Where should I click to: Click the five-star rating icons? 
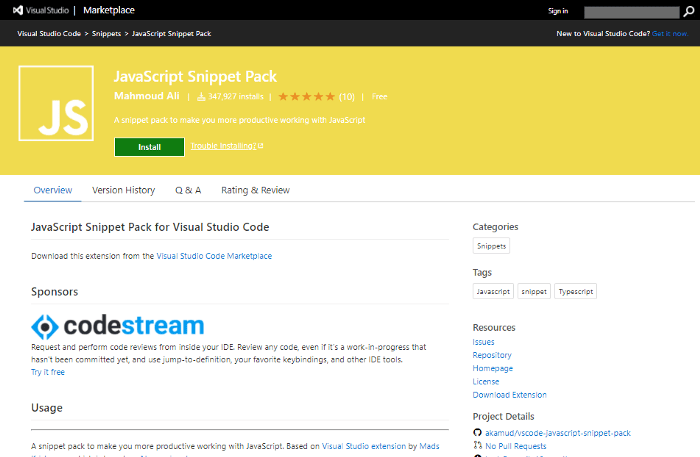(x=306, y=96)
